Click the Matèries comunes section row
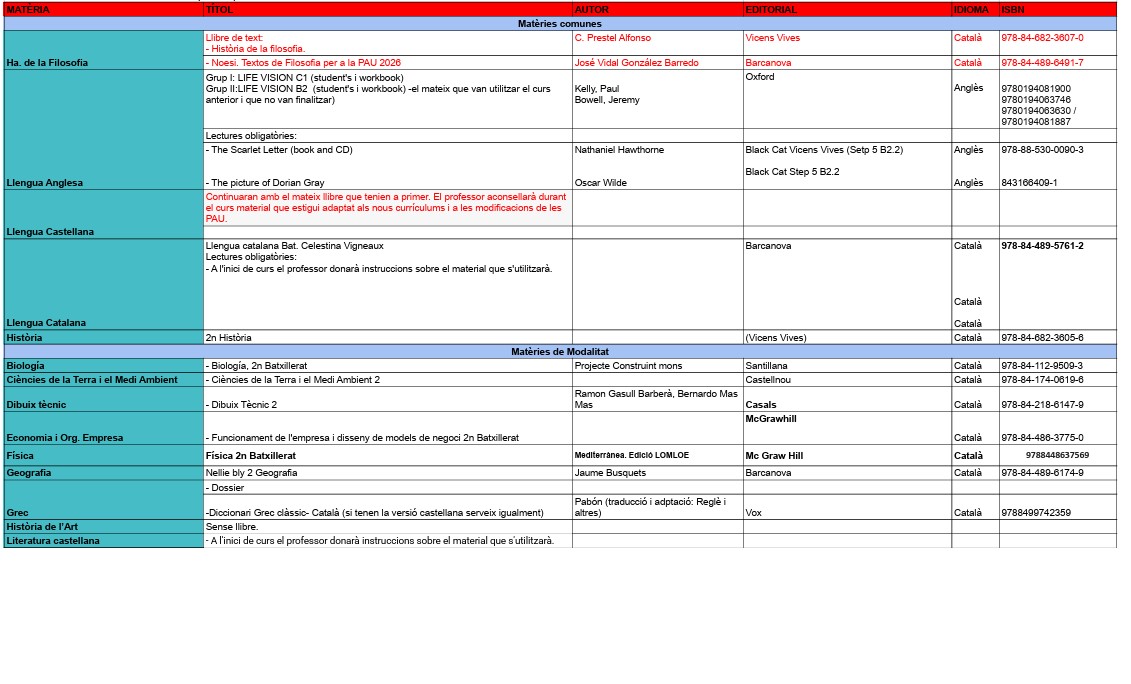Image resolution: width=1131 pixels, height=684 pixels. click(559, 23)
